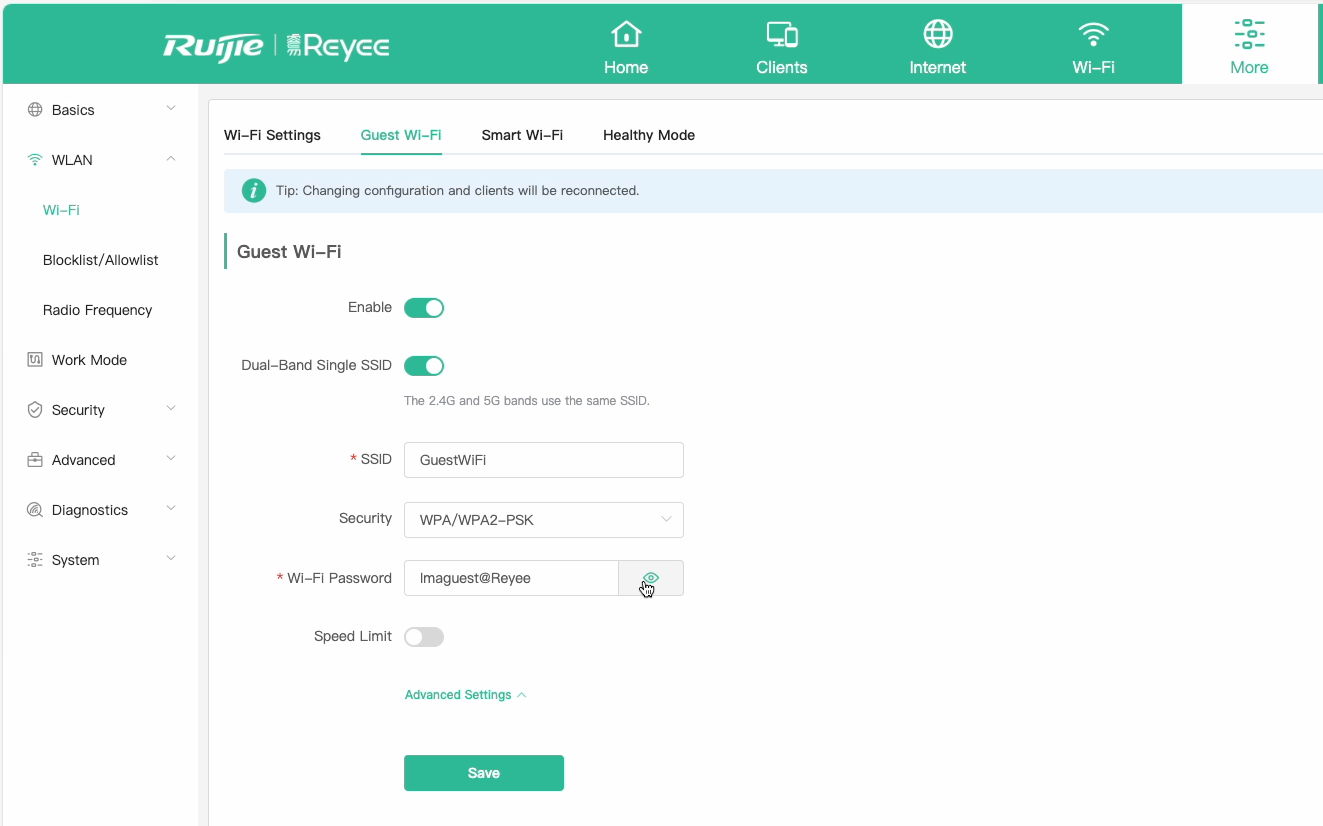Click the Wi-Fi Password input field
This screenshot has width=1323, height=826.
click(x=511, y=578)
